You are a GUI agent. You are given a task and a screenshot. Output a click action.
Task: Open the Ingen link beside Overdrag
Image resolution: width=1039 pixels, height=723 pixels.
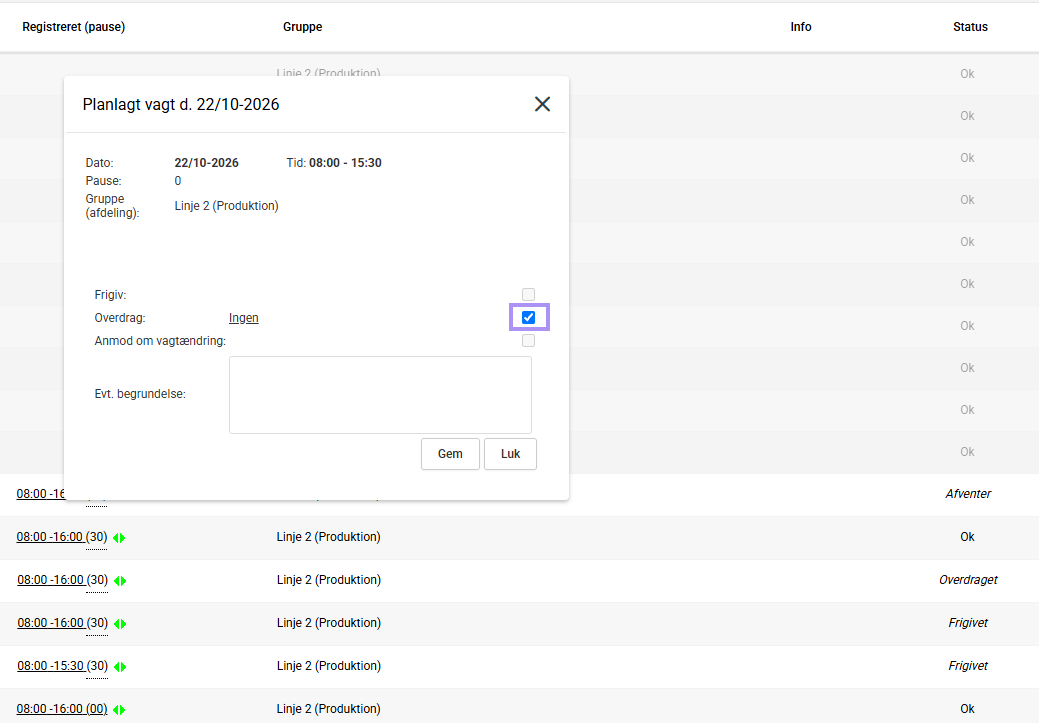(244, 318)
